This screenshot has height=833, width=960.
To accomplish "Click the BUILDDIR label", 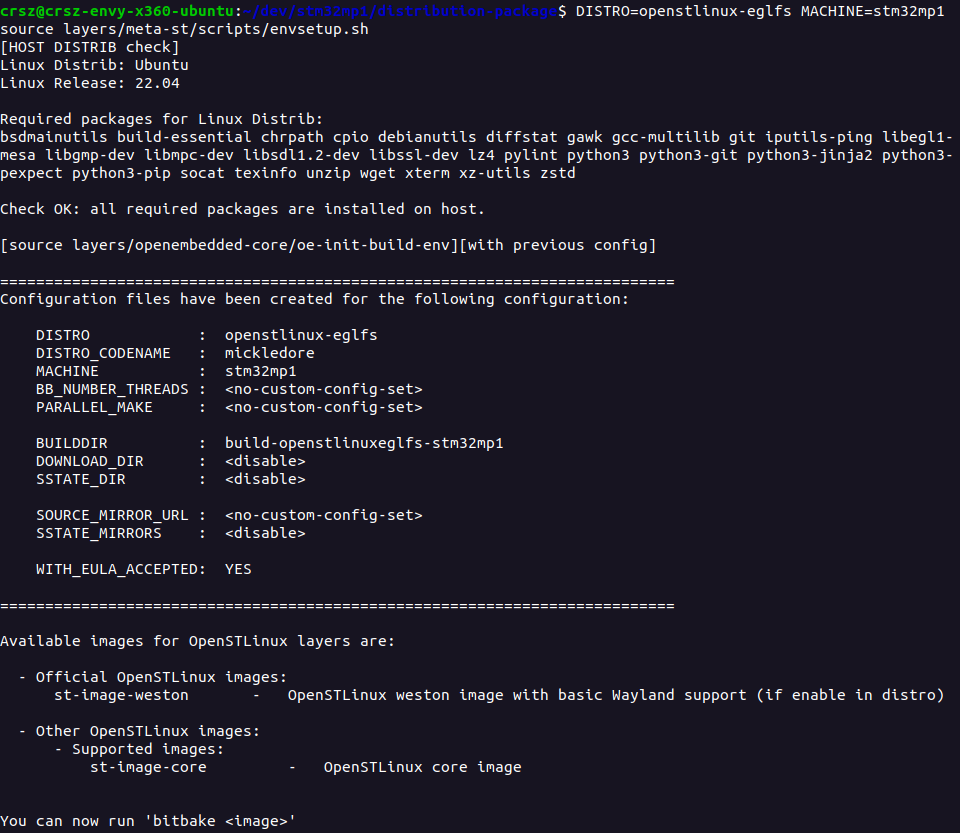I will click(x=72, y=443).
